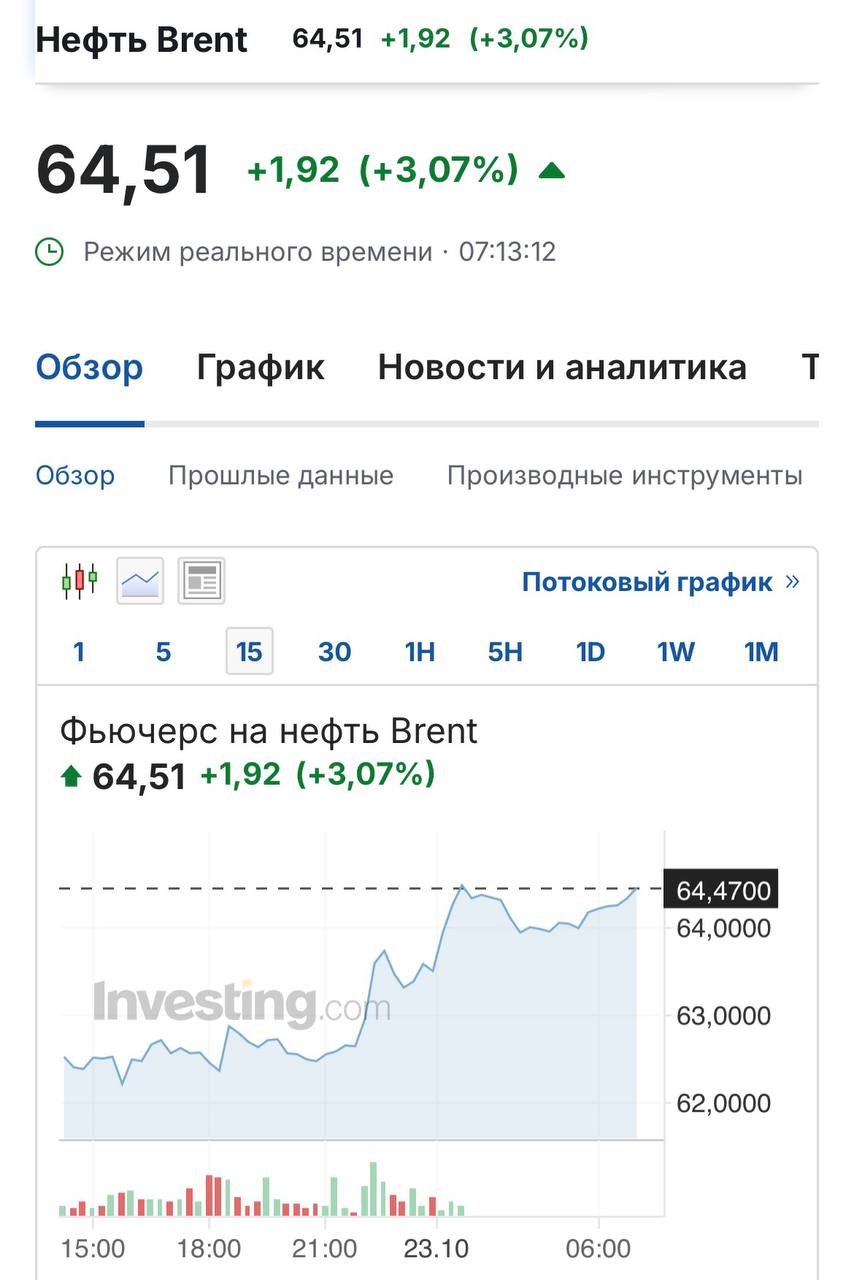Go to Производные инструменты sub-tab

624,475
